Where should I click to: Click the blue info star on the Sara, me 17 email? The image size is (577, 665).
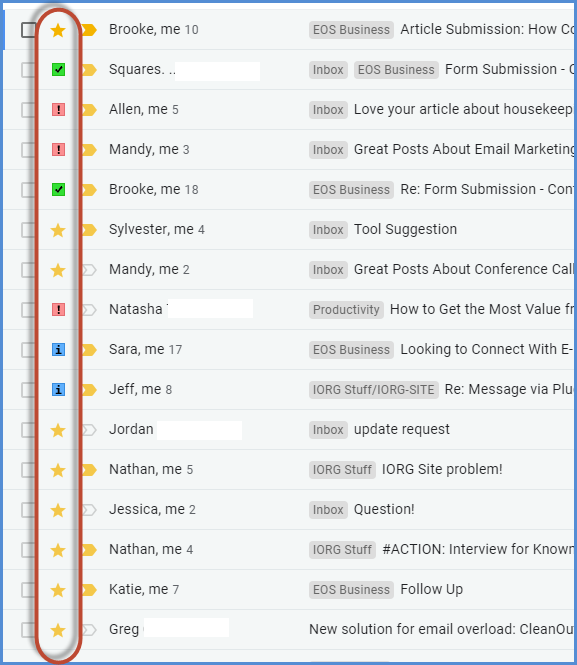[x=58, y=350]
